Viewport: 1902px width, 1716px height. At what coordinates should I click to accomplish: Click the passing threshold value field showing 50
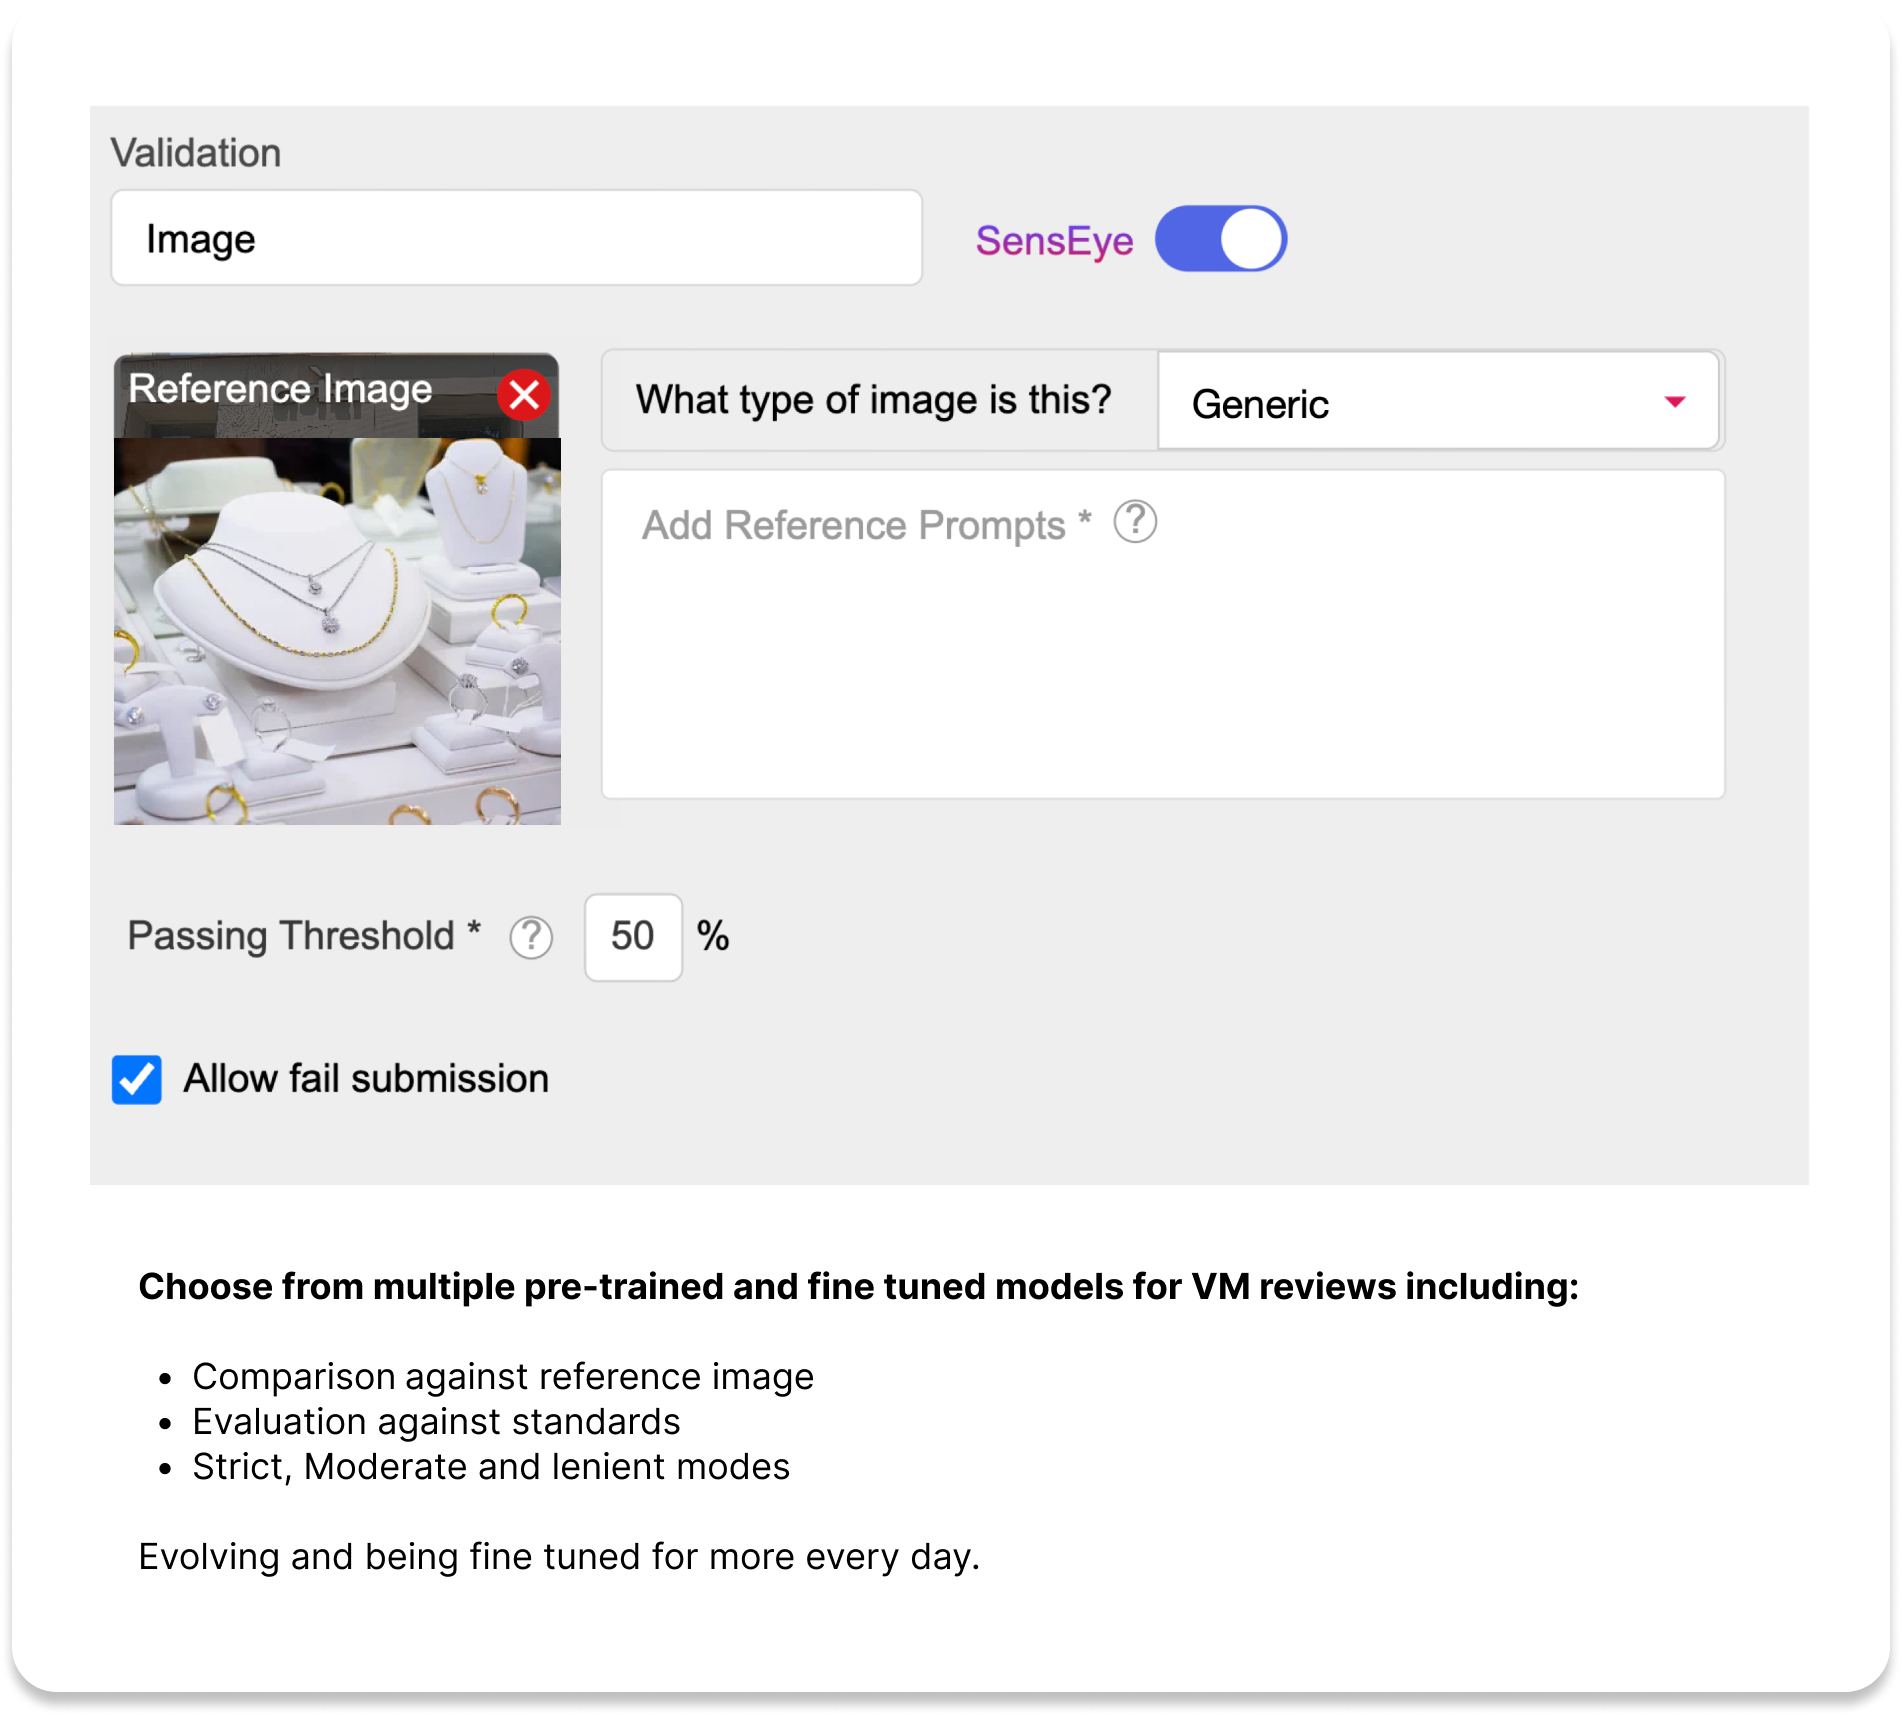pyautogui.click(x=633, y=937)
